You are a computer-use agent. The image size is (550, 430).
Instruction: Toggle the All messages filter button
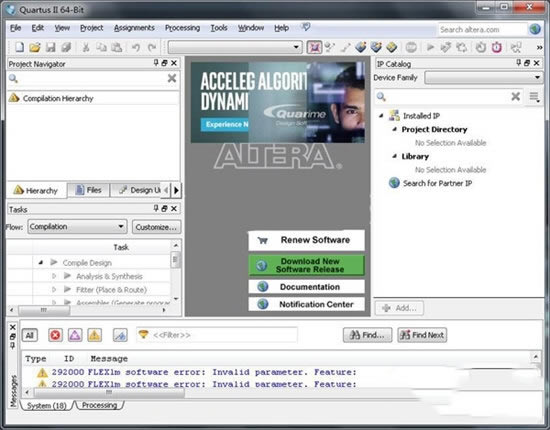point(30,335)
